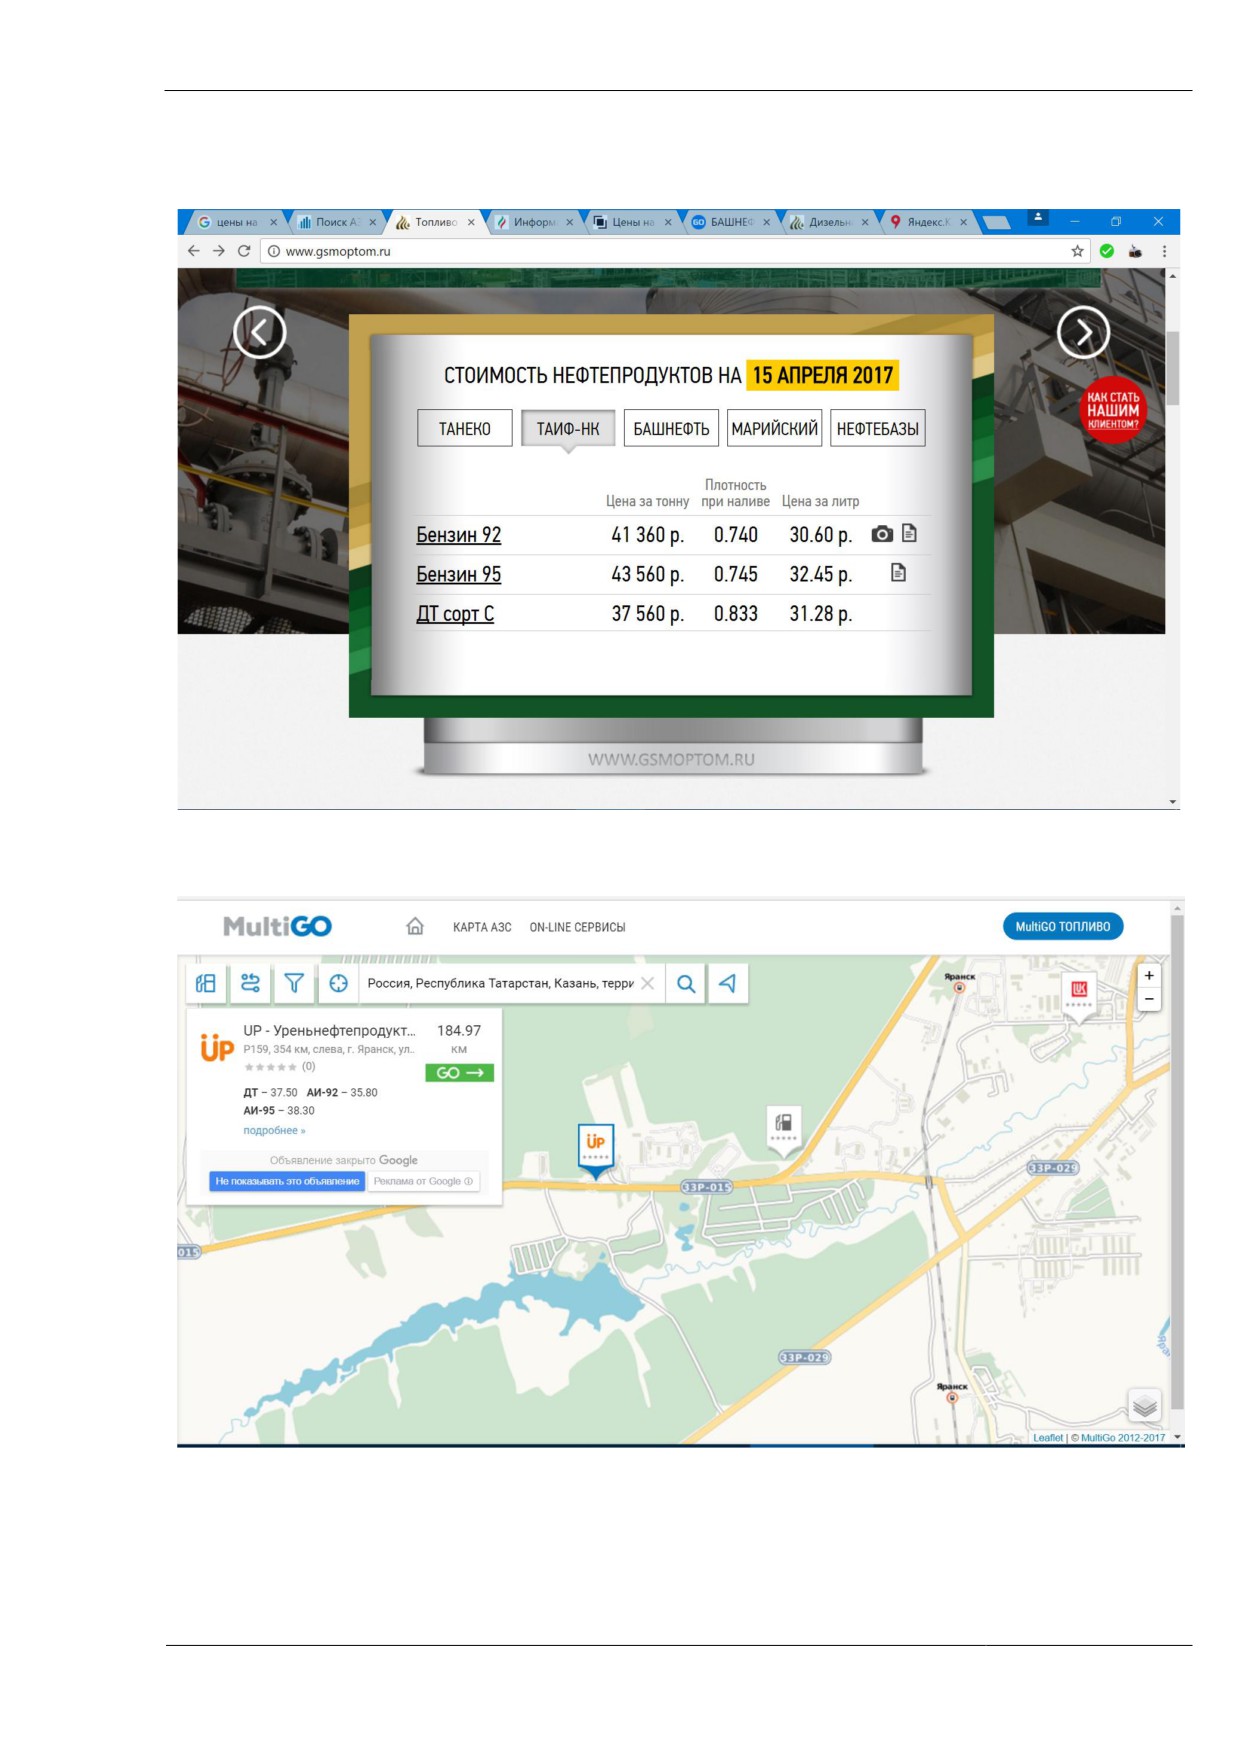Open the route planner icon in MultiGO
The width and height of the screenshot is (1239, 1754).
click(x=250, y=983)
